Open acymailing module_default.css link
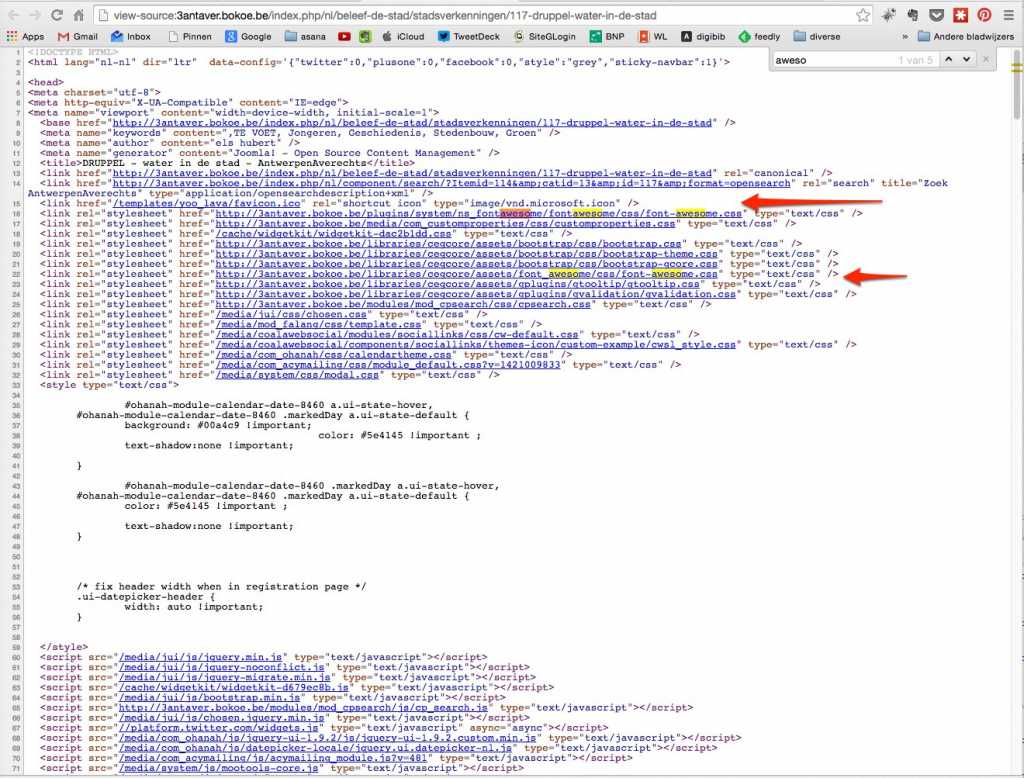The image size is (1024, 778). (x=388, y=365)
